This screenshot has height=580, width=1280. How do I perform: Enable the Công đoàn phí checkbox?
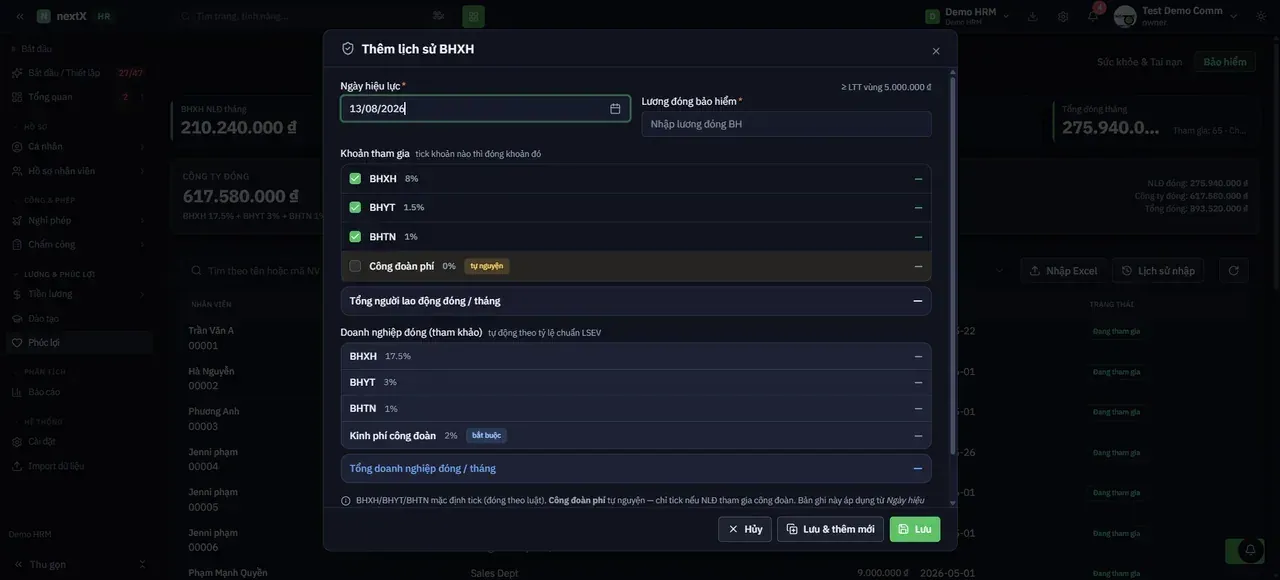coord(355,266)
